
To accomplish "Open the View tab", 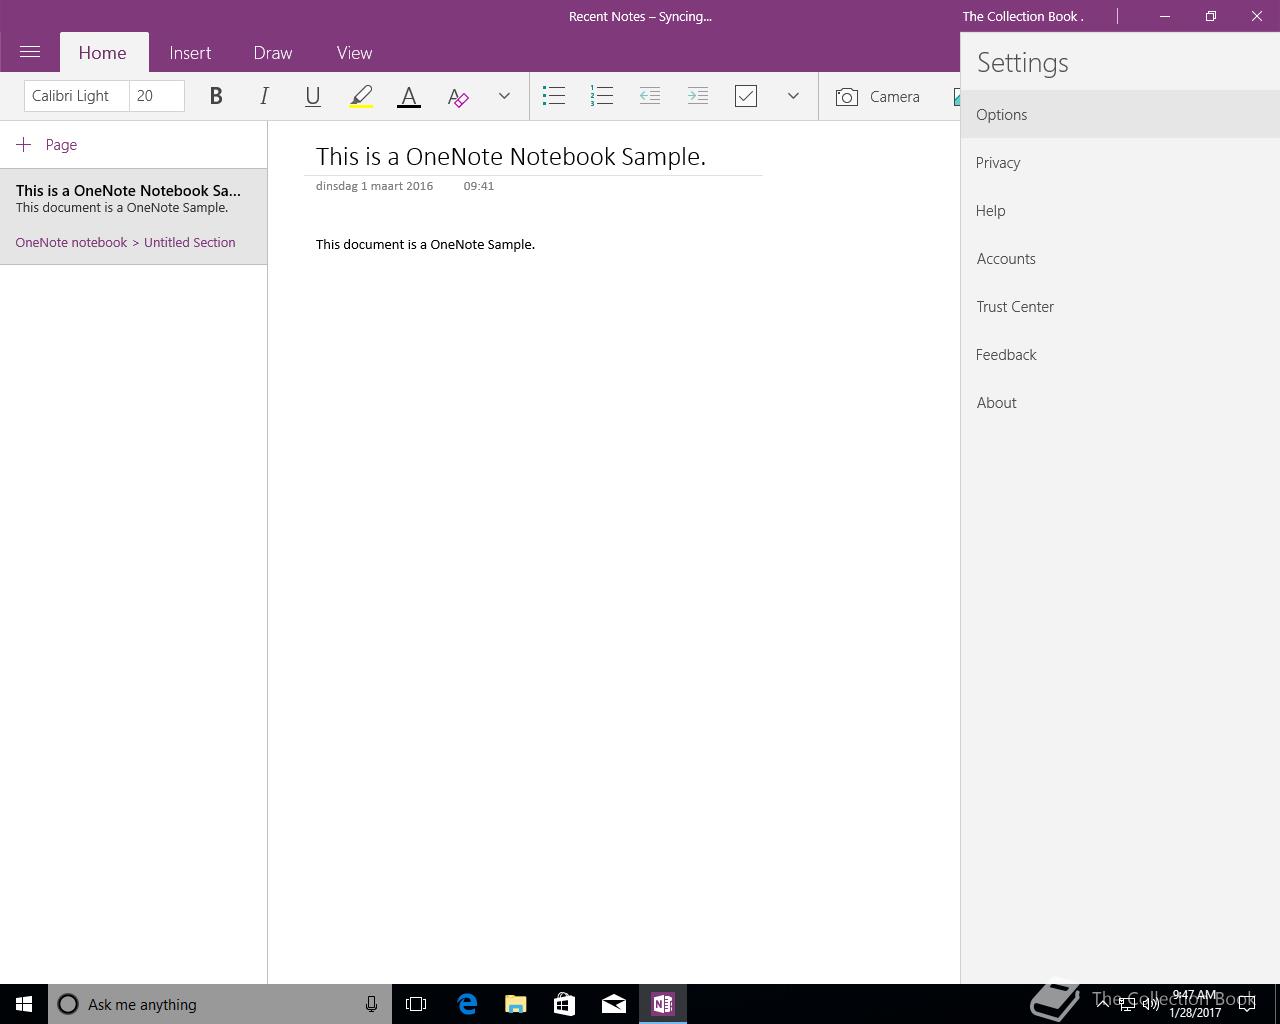I will [x=354, y=53].
